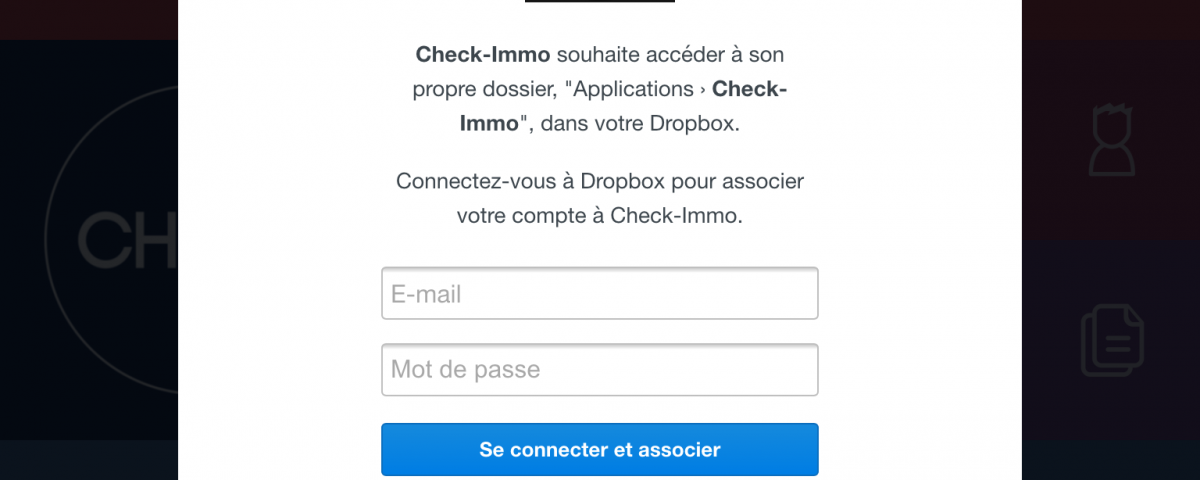The height and width of the screenshot is (480, 1200).
Task: Click the chevron separator after Applications
Action: pyautogui.click(x=702, y=89)
